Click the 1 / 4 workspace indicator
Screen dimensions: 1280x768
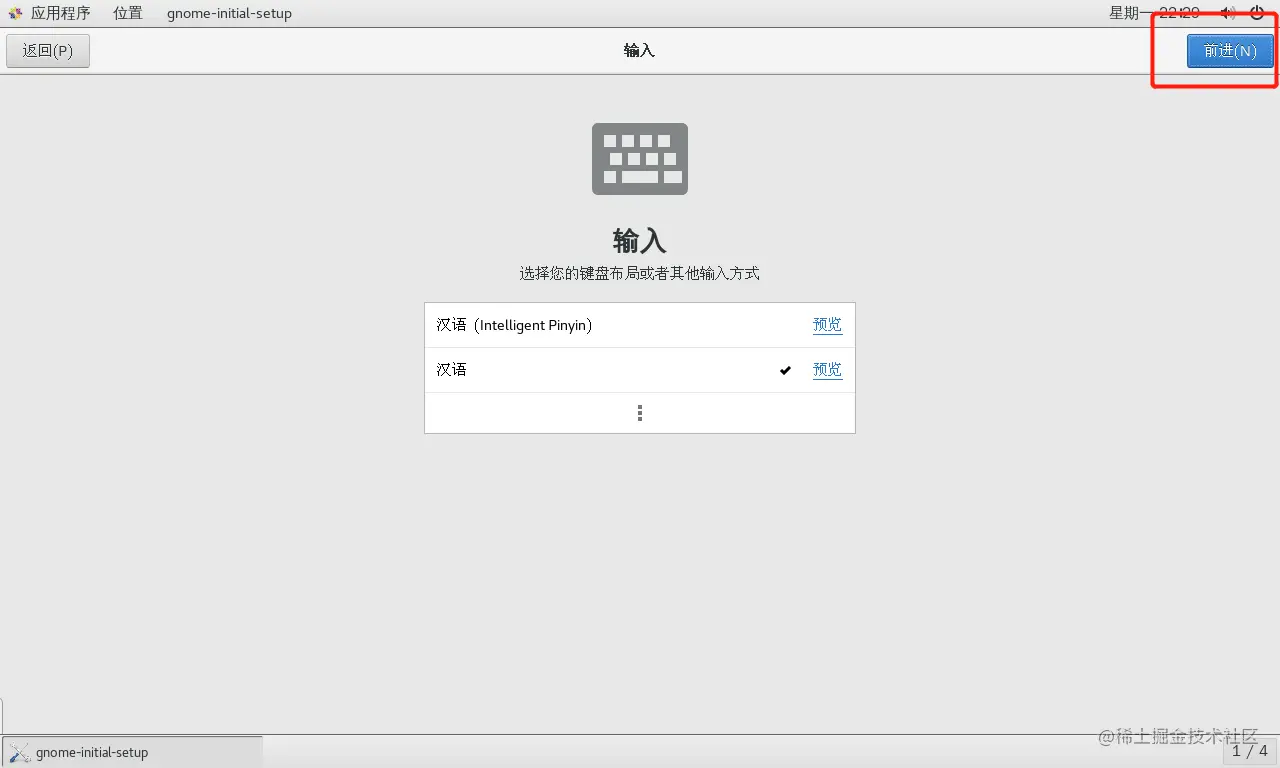click(1249, 751)
